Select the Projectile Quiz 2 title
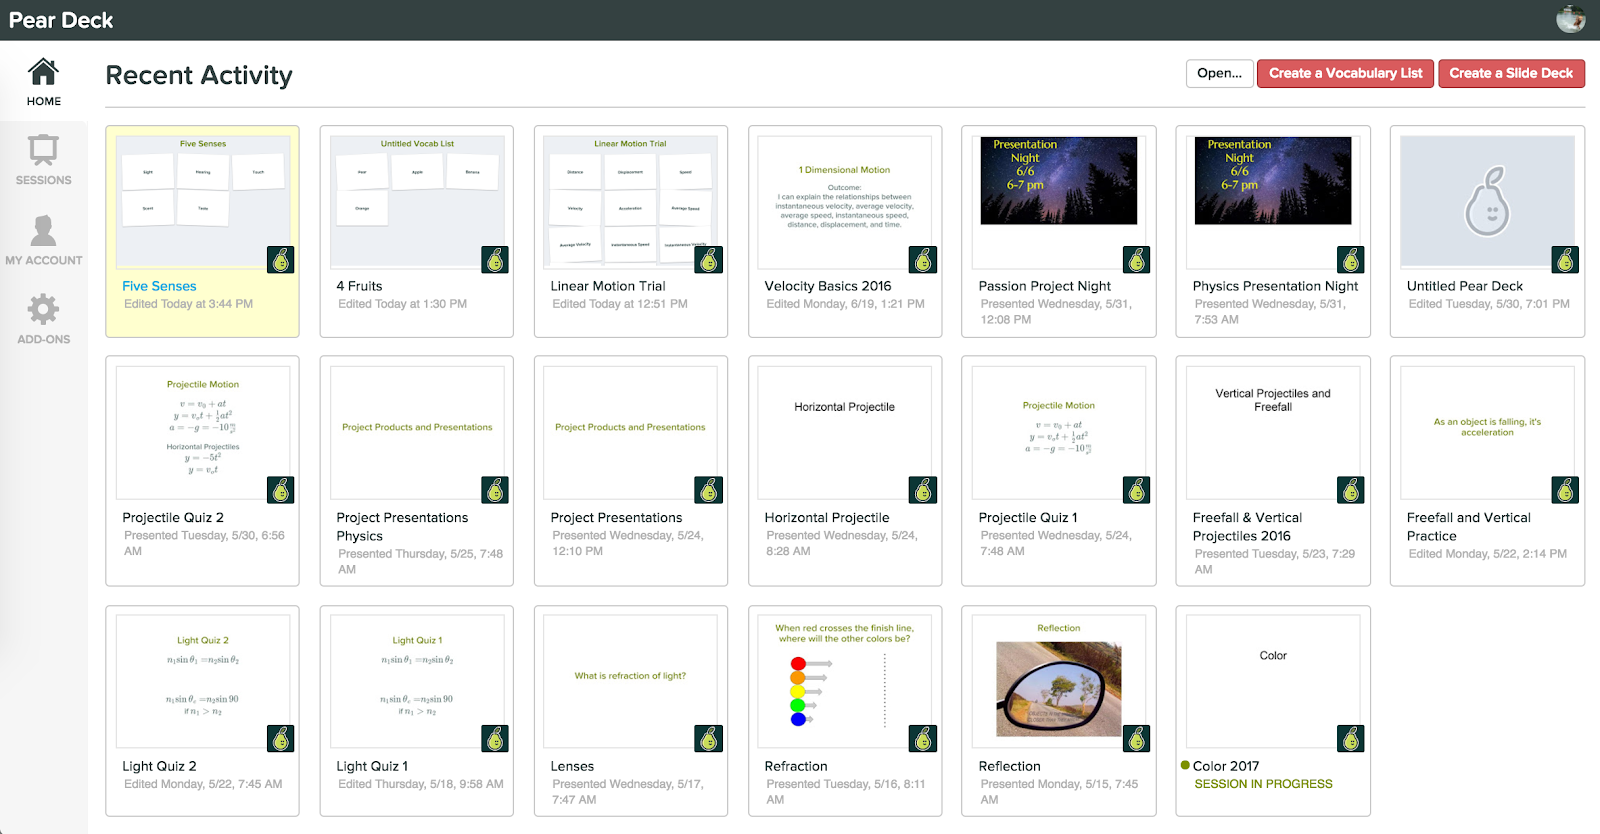Viewport: 1600px width, 834px height. pos(173,518)
